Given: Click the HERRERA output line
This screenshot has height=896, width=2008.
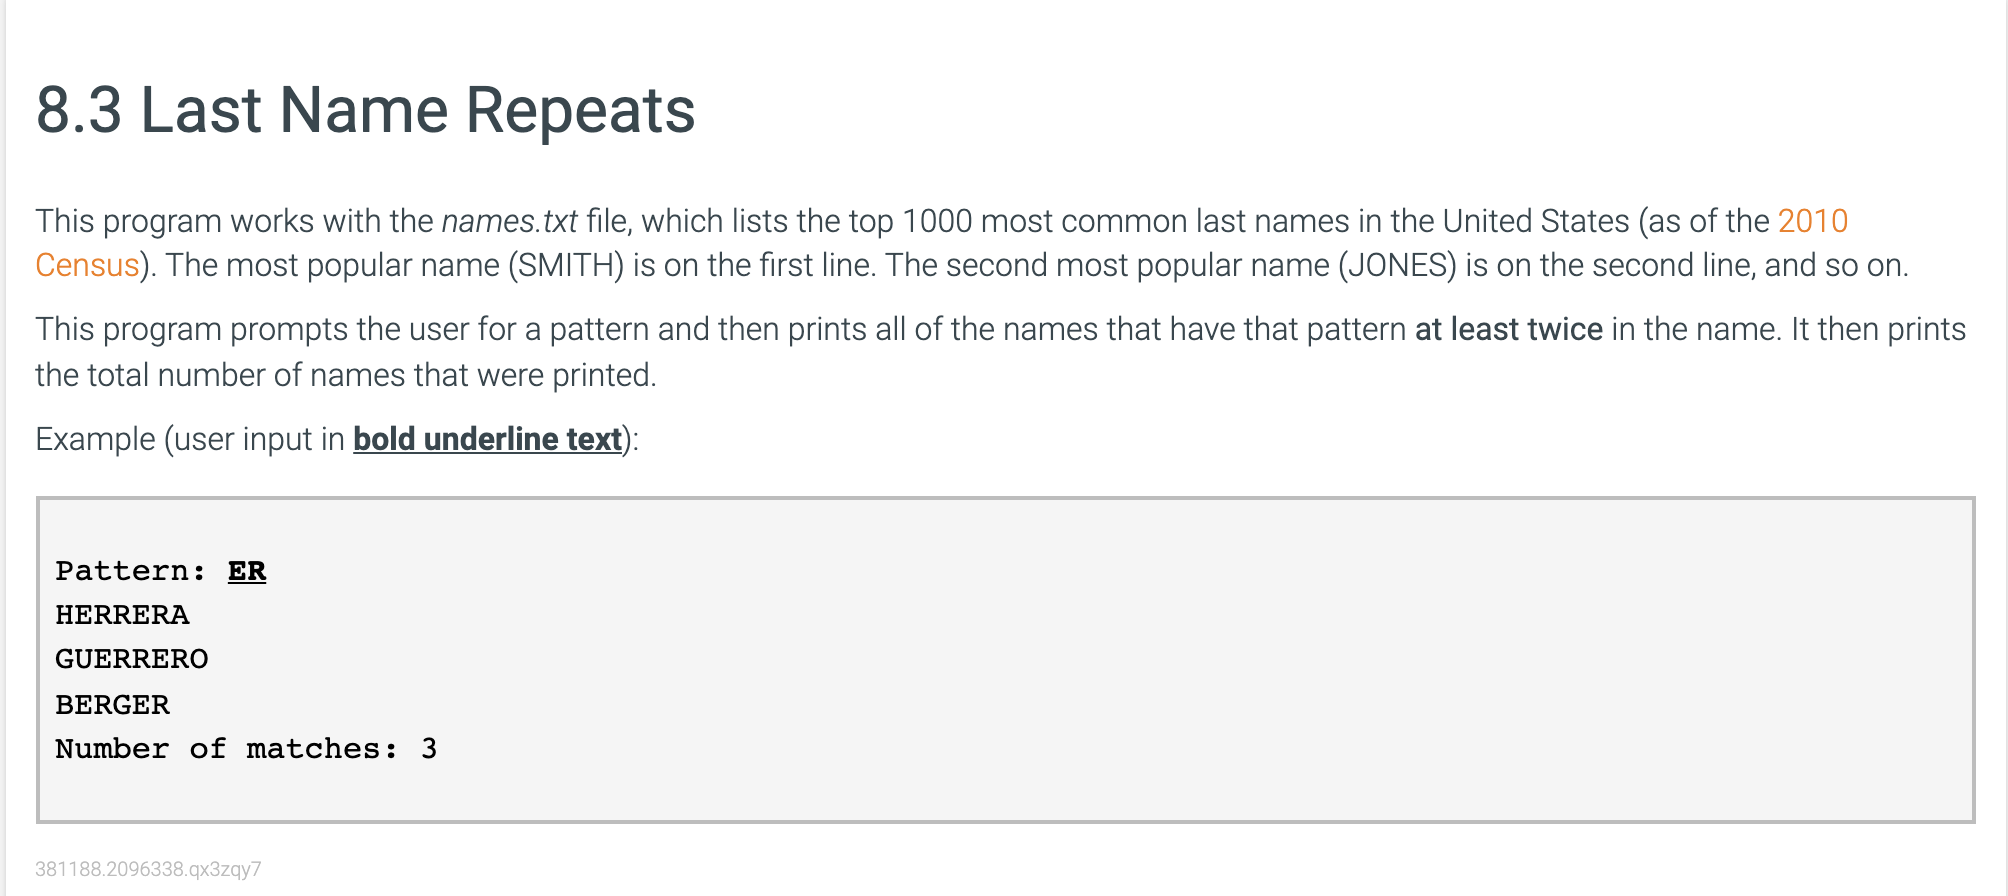Looking at the screenshot, I should pos(122,615).
